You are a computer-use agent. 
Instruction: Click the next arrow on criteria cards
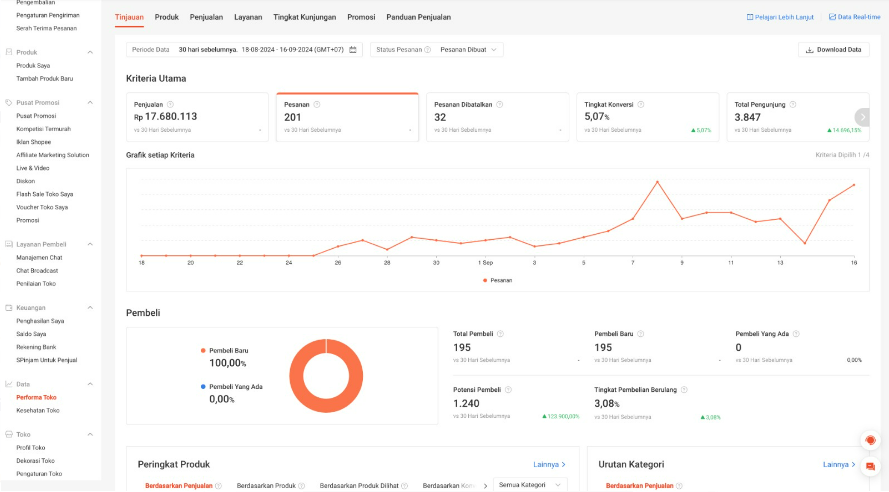(862, 117)
